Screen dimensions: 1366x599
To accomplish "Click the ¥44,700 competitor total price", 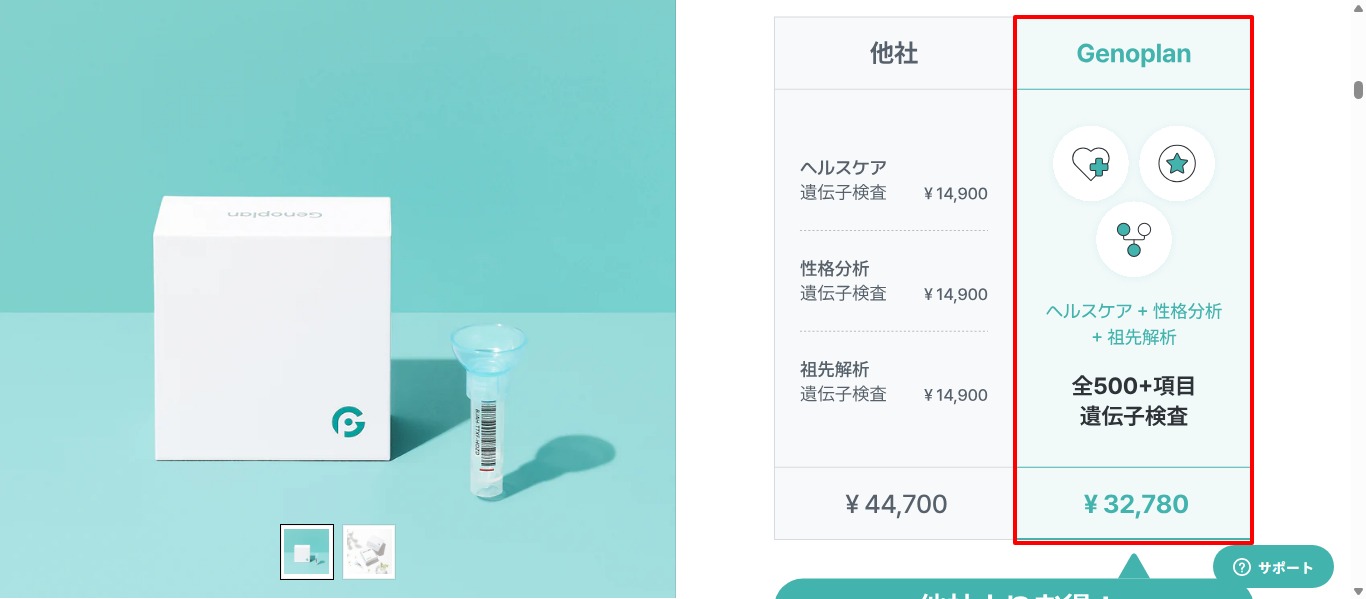I will tap(896, 504).
